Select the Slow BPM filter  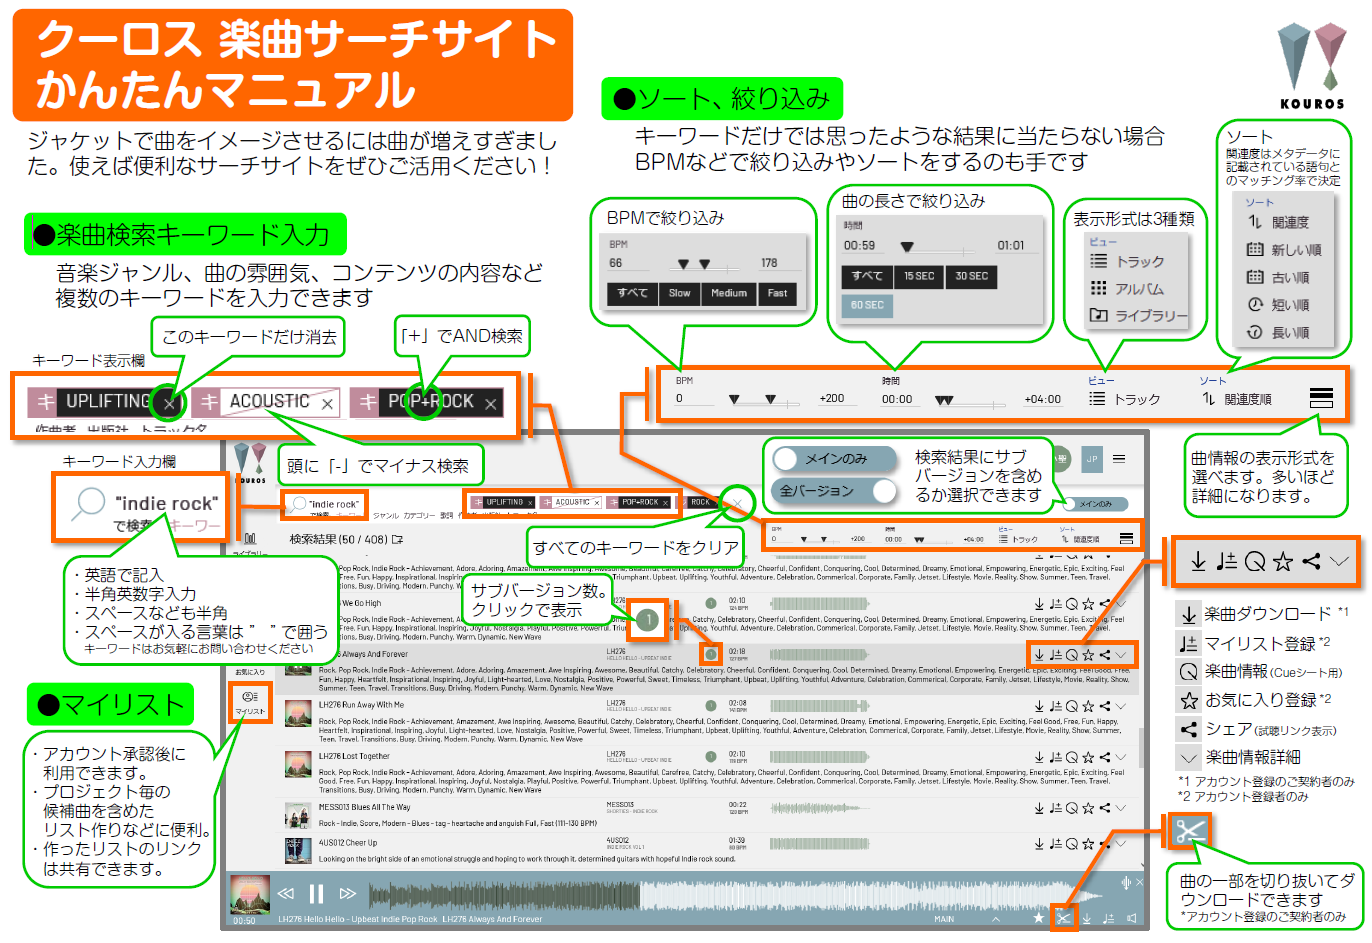click(680, 293)
